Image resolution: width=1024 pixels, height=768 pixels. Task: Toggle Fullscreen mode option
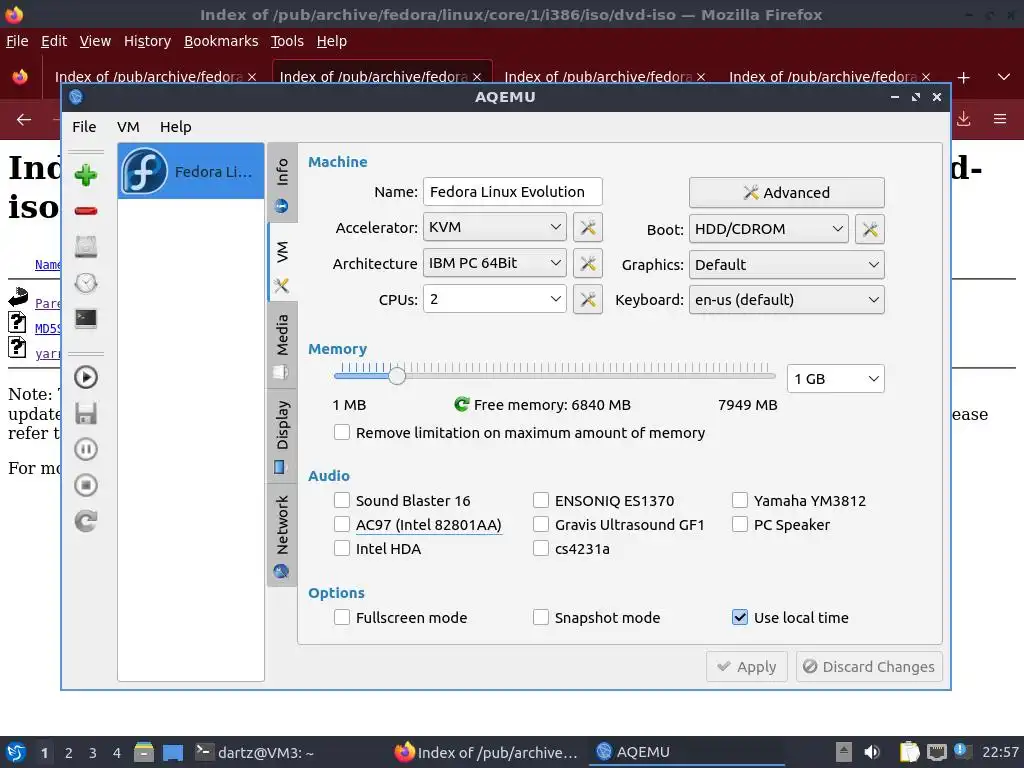(342, 617)
